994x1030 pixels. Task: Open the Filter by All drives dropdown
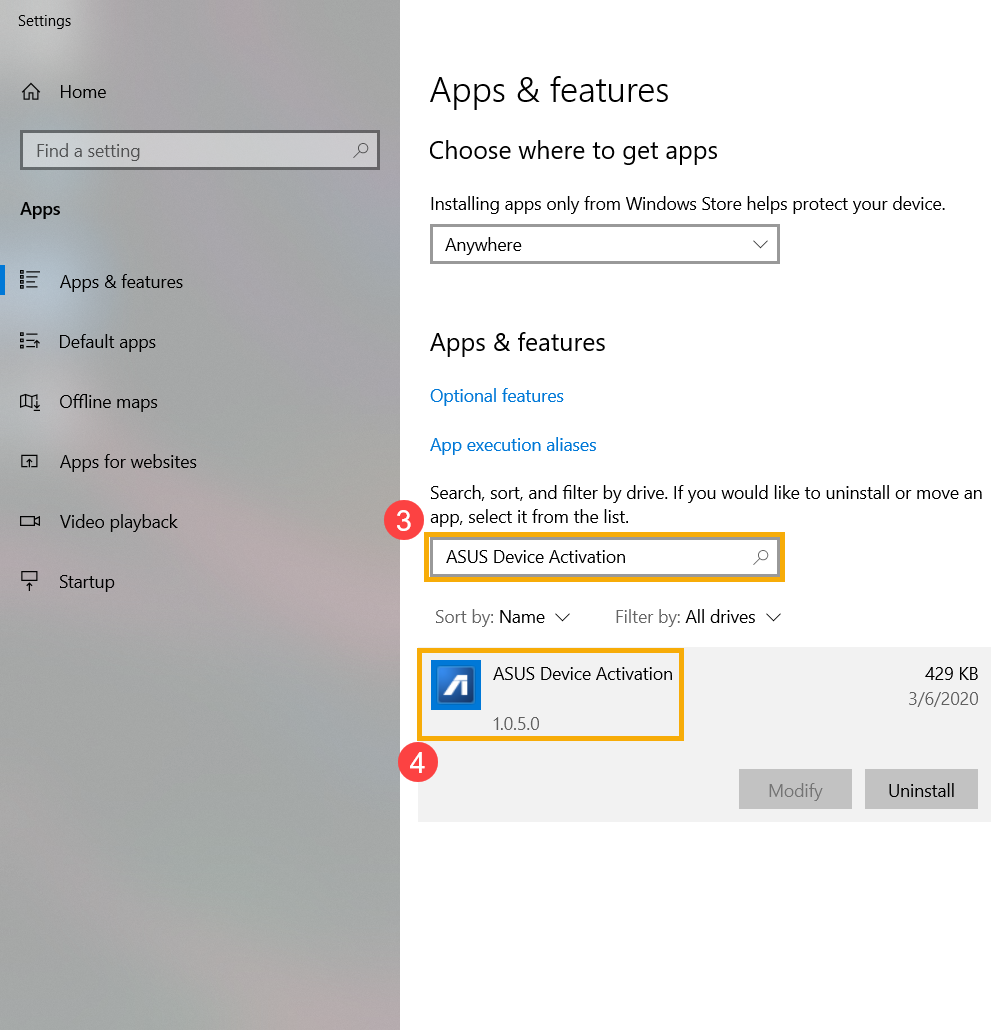(697, 617)
